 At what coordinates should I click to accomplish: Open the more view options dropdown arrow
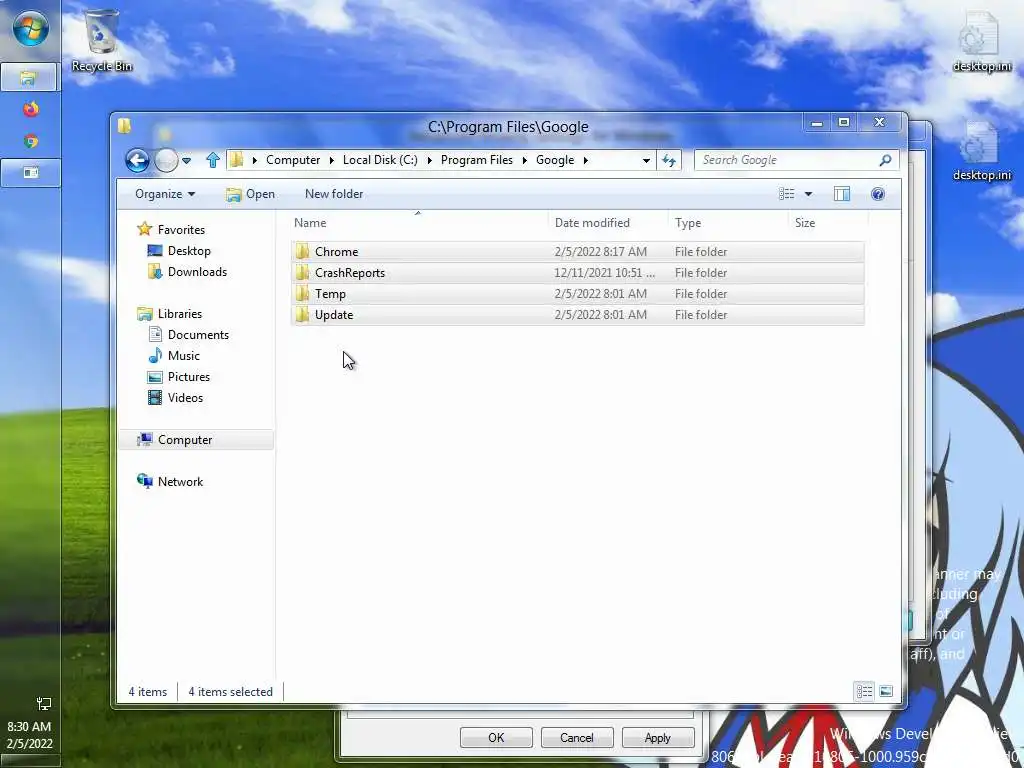808,194
